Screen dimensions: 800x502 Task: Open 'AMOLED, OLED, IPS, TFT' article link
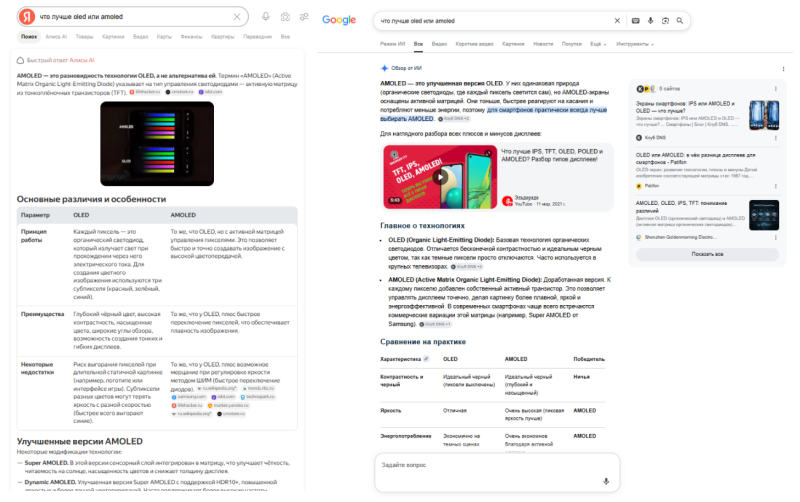[x=682, y=207]
